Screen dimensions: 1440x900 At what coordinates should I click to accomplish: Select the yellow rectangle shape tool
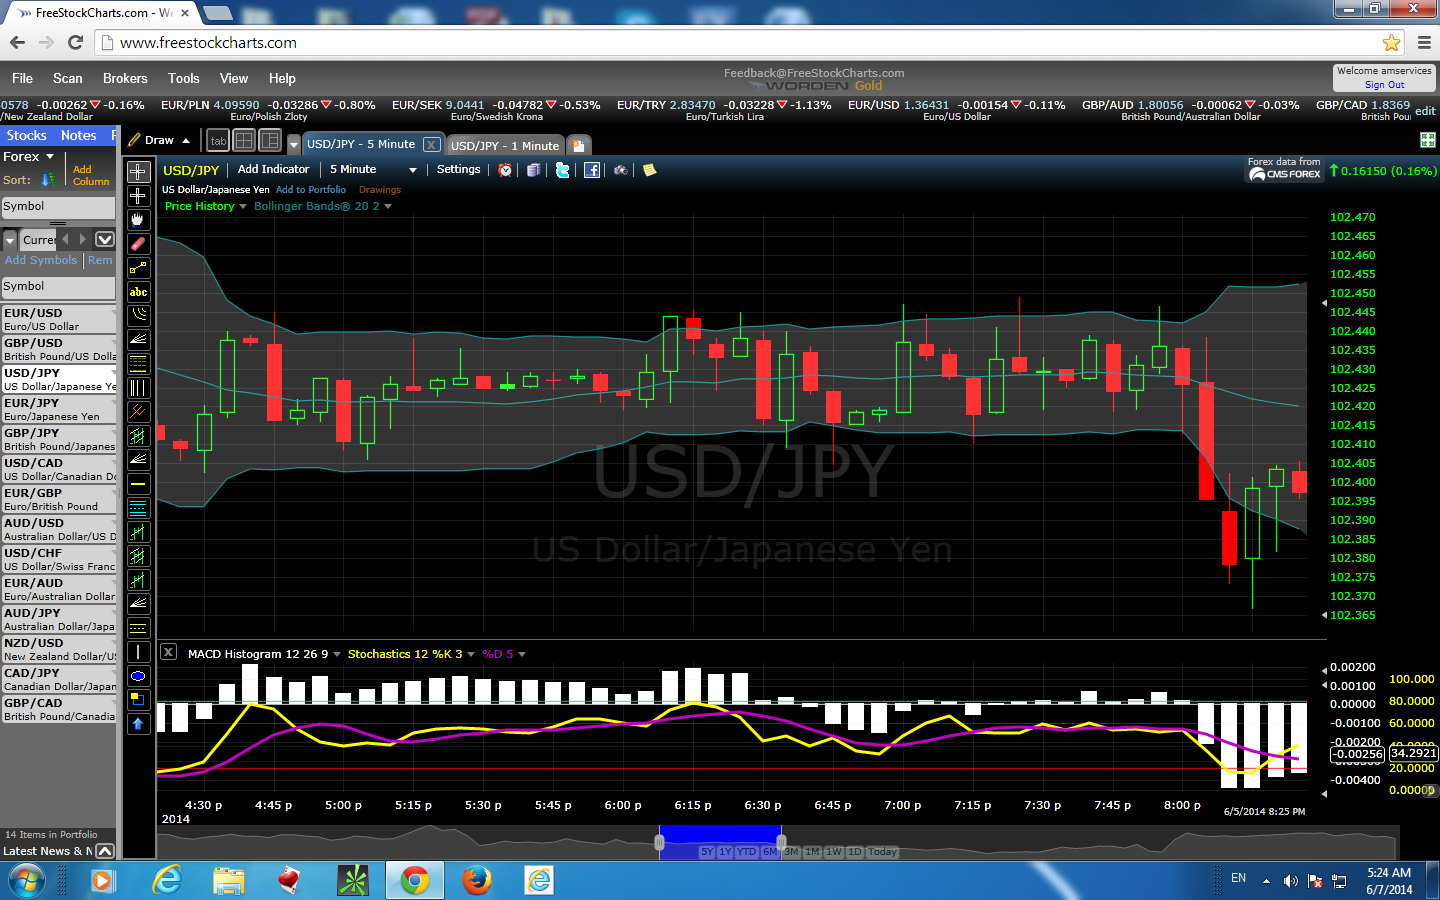point(138,700)
